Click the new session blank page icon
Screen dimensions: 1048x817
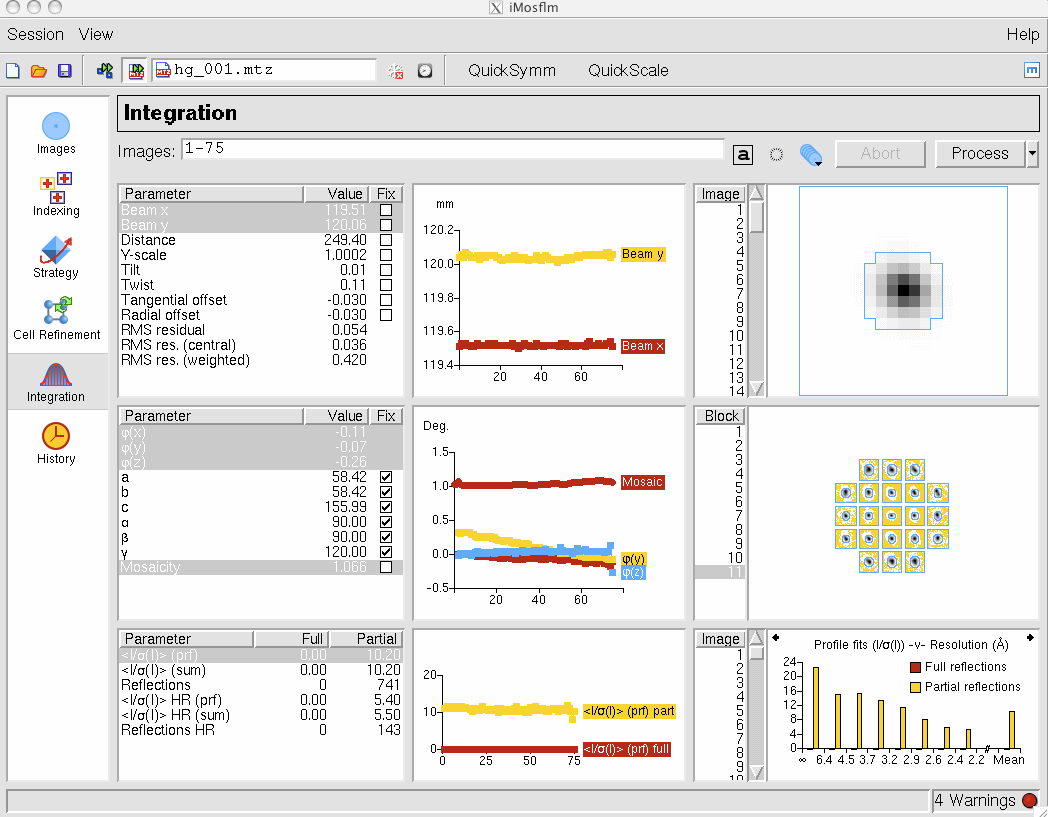pyautogui.click(x=13, y=71)
